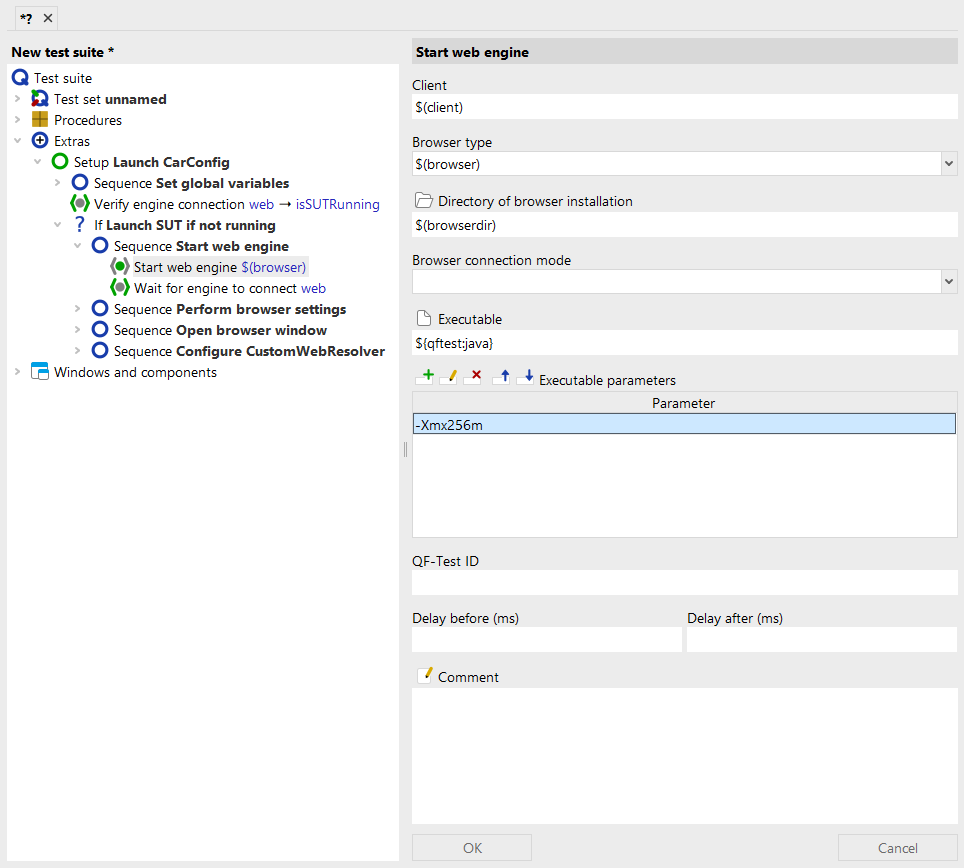Select the -Xmx256m parameter row
The width and height of the screenshot is (964, 868).
click(683, 425)
